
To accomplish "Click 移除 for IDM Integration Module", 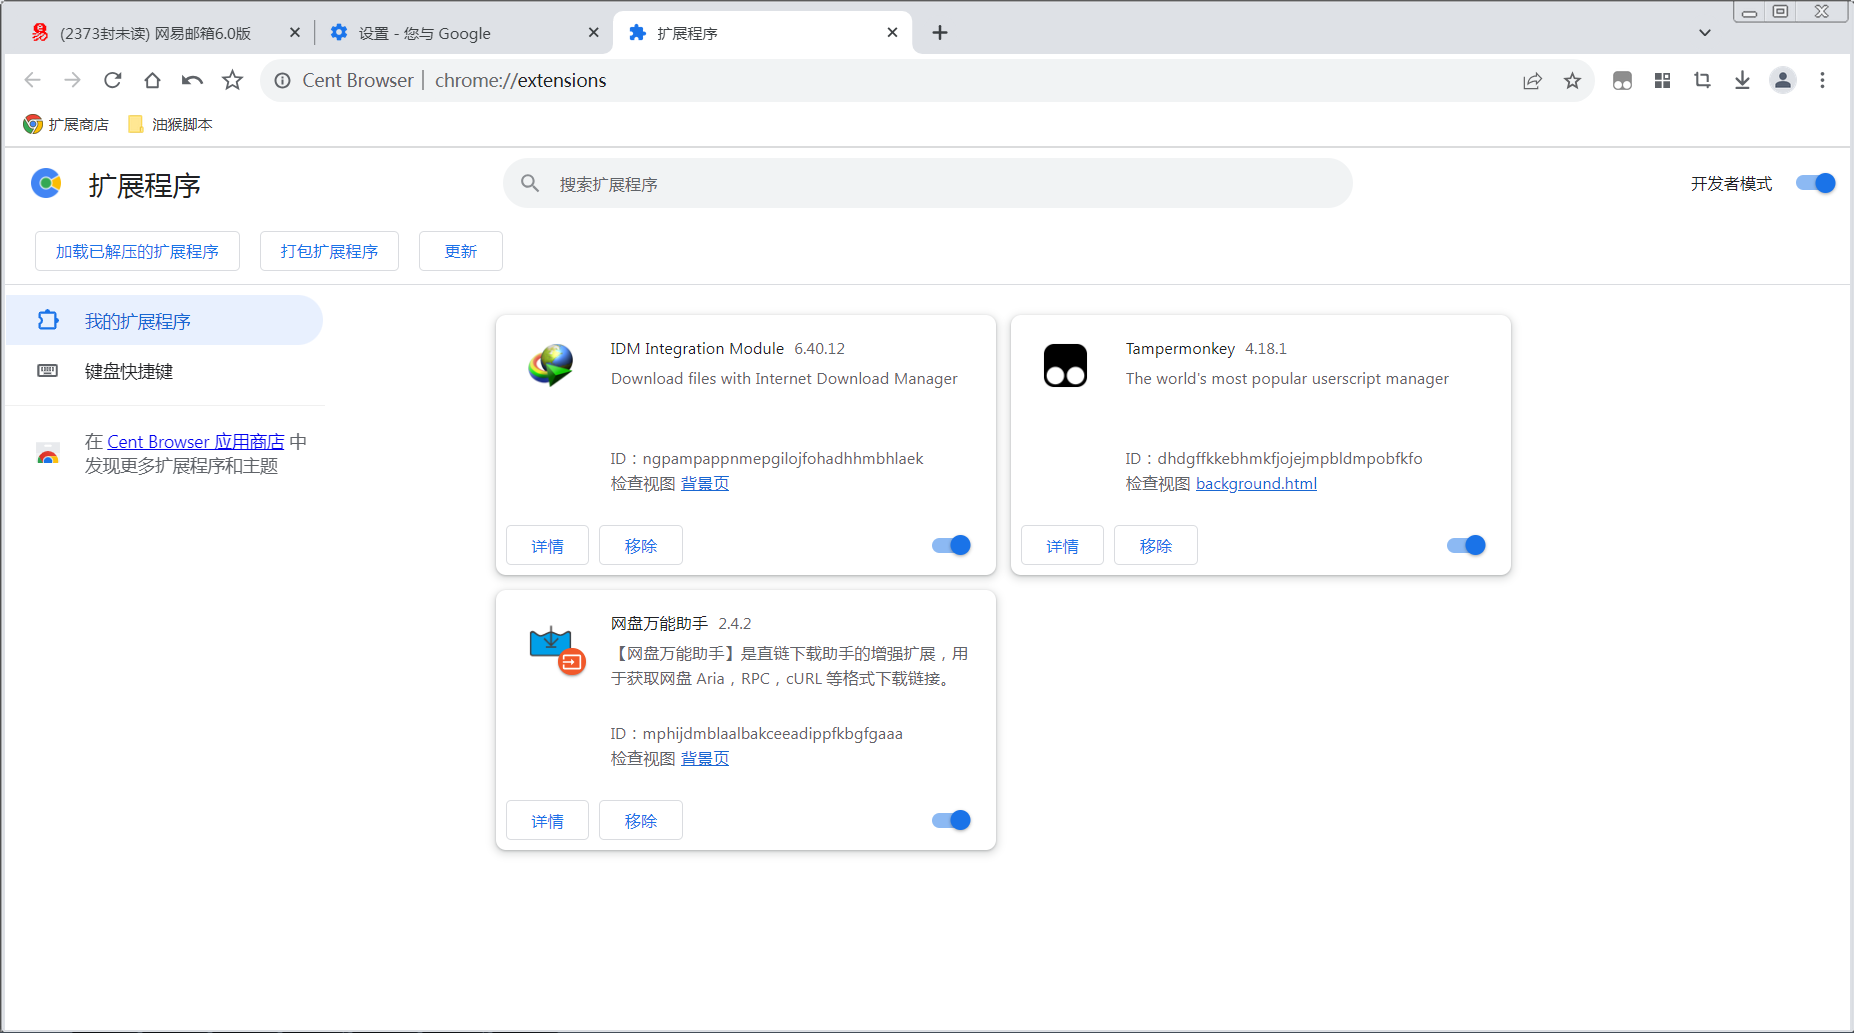I will coord(640,545).
